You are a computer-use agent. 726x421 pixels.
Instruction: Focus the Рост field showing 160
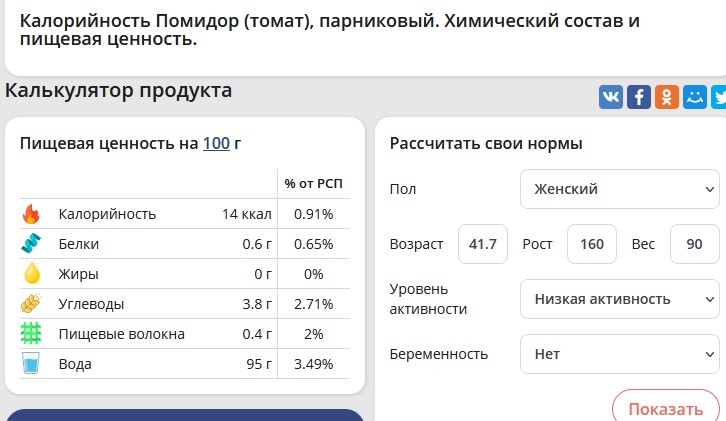click(x=591, y=244)
